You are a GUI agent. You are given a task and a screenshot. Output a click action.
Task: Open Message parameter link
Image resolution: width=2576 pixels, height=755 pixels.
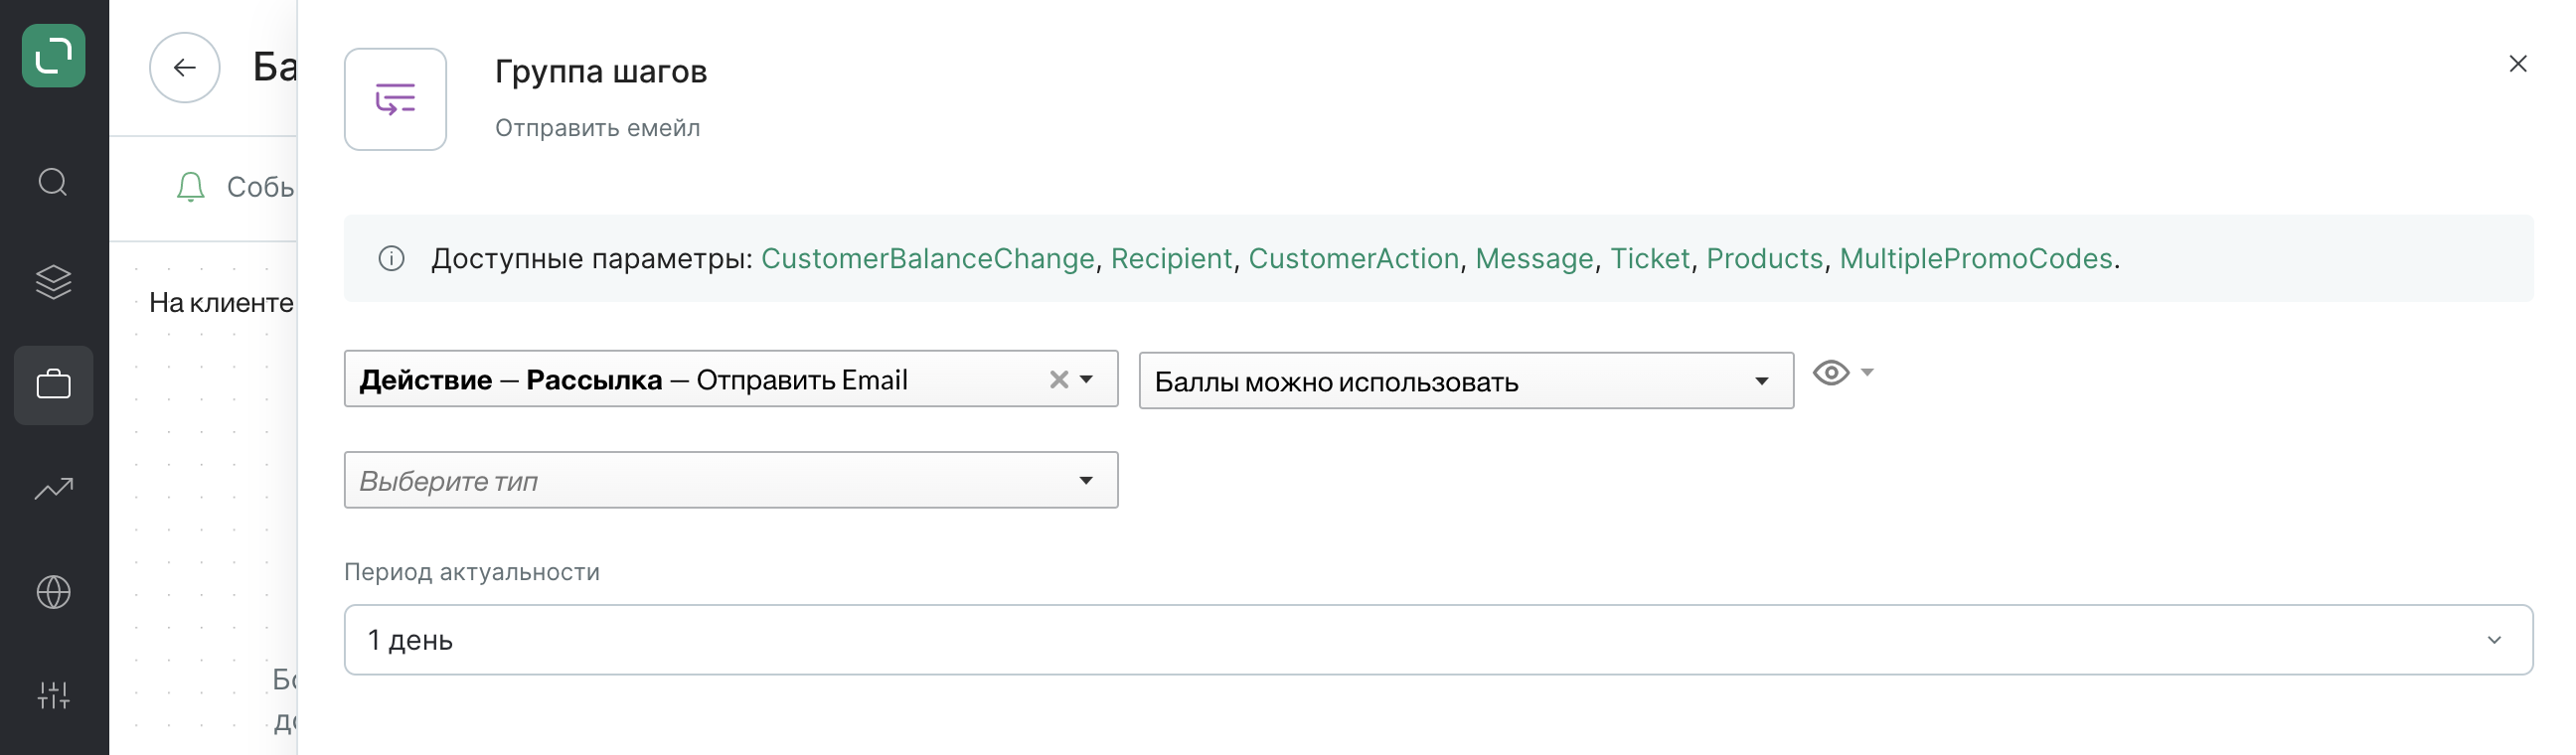pyautogui.click(x=1534, y=259)
